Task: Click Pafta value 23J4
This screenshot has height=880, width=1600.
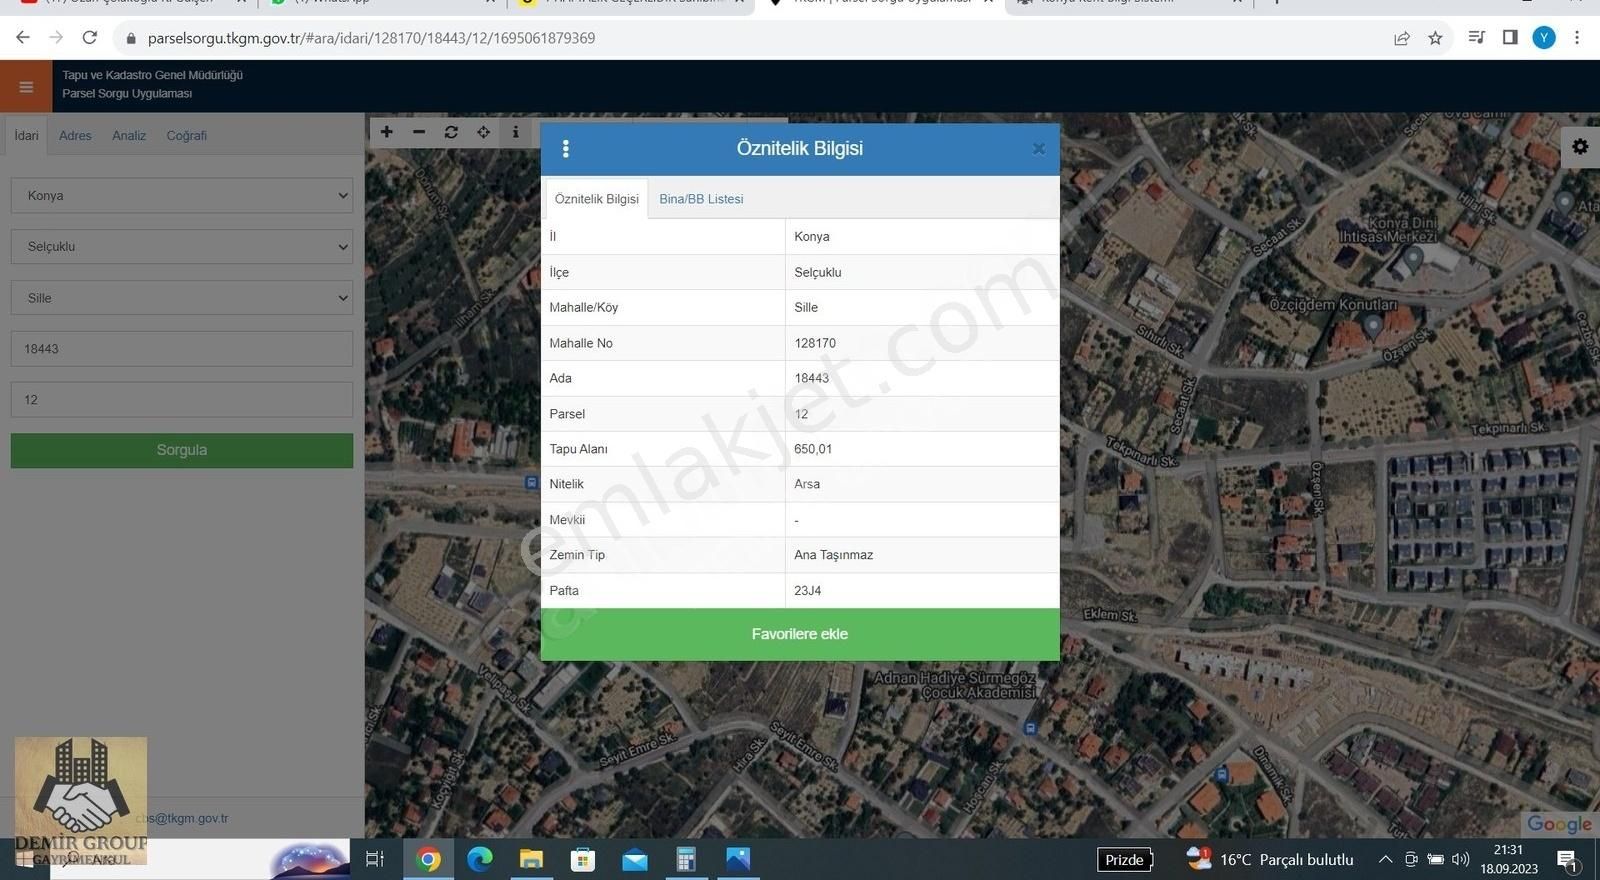Action: click(808, 591)
